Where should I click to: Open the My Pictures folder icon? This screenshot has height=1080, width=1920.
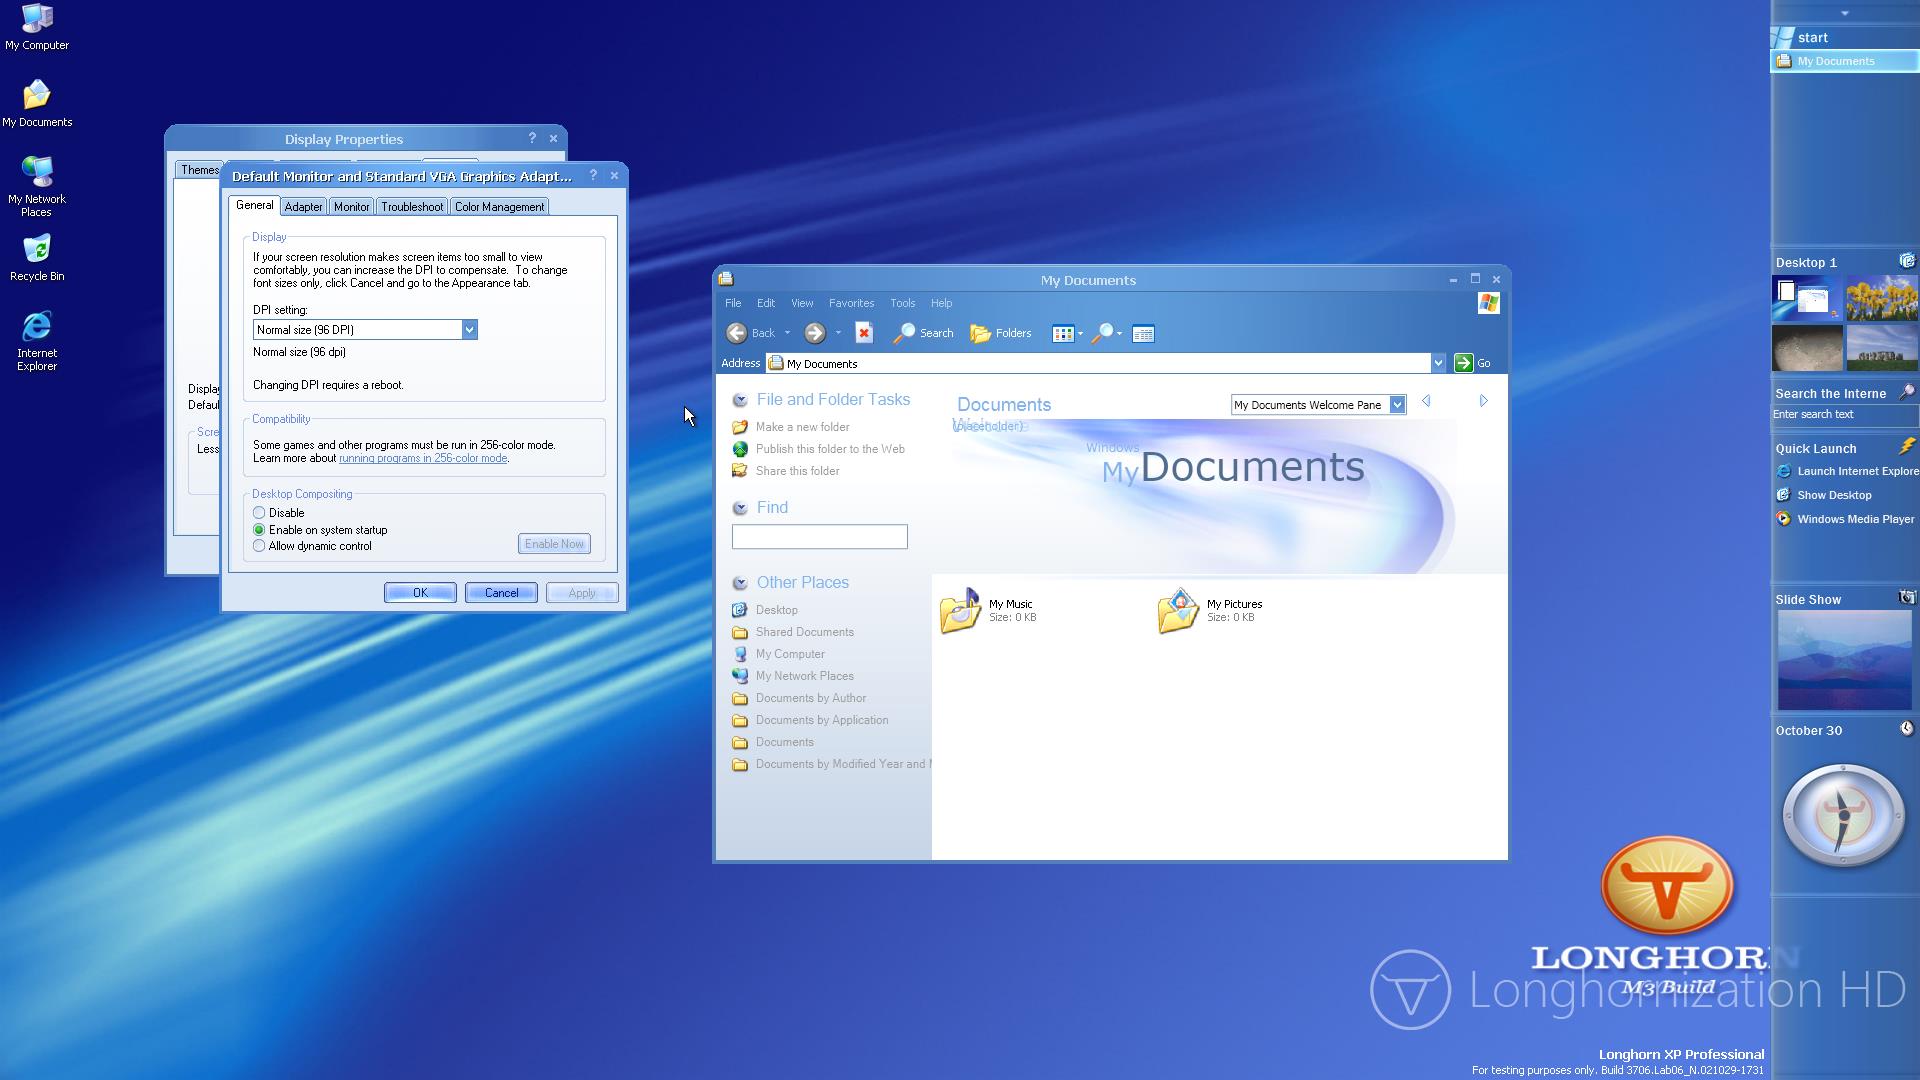(1178, 610)
